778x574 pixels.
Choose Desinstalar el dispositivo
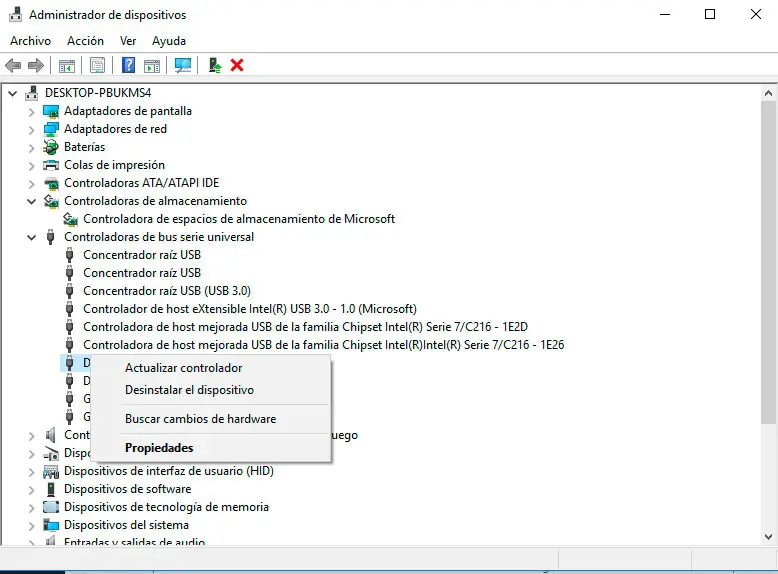210,390
